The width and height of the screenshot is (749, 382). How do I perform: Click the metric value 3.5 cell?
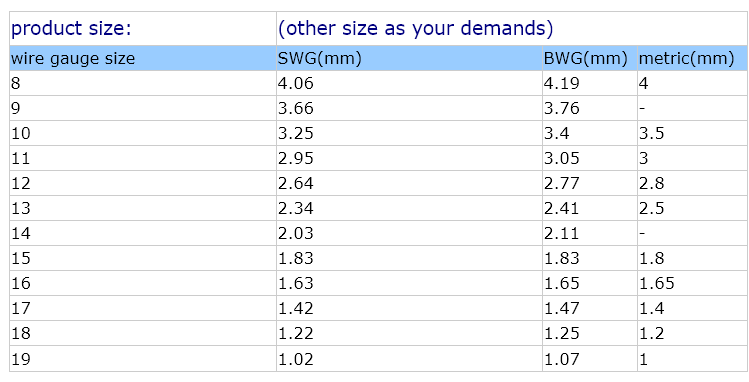click(693, 133)
